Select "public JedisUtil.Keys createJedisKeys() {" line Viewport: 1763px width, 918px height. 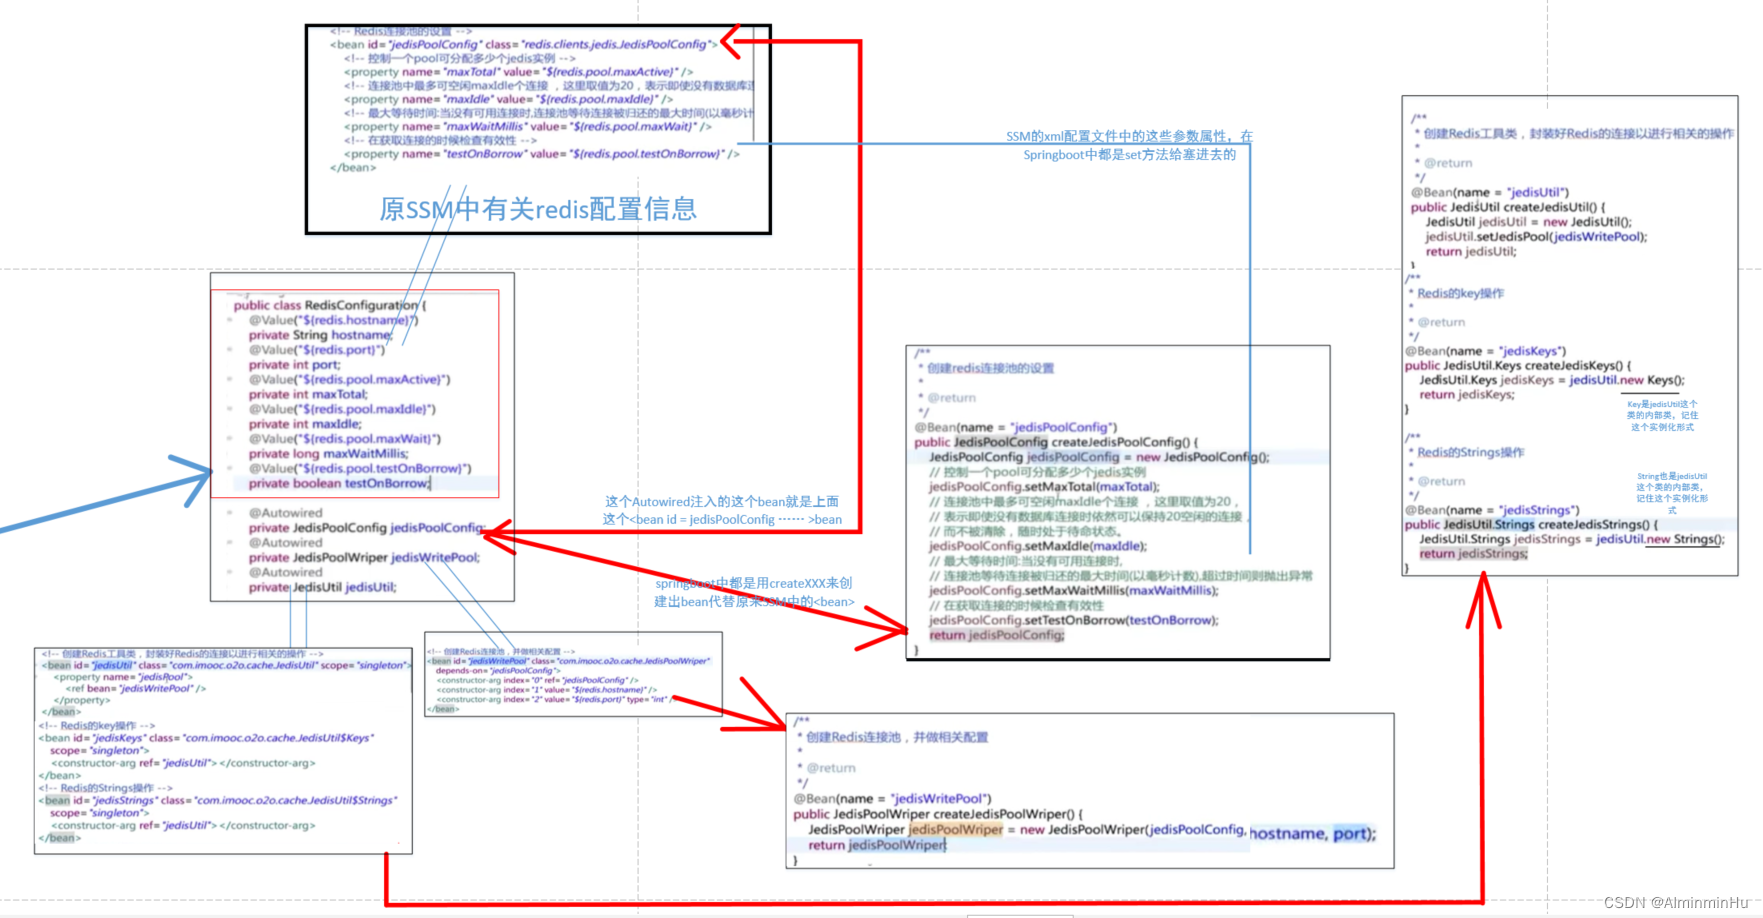[x=1517, y=366]
